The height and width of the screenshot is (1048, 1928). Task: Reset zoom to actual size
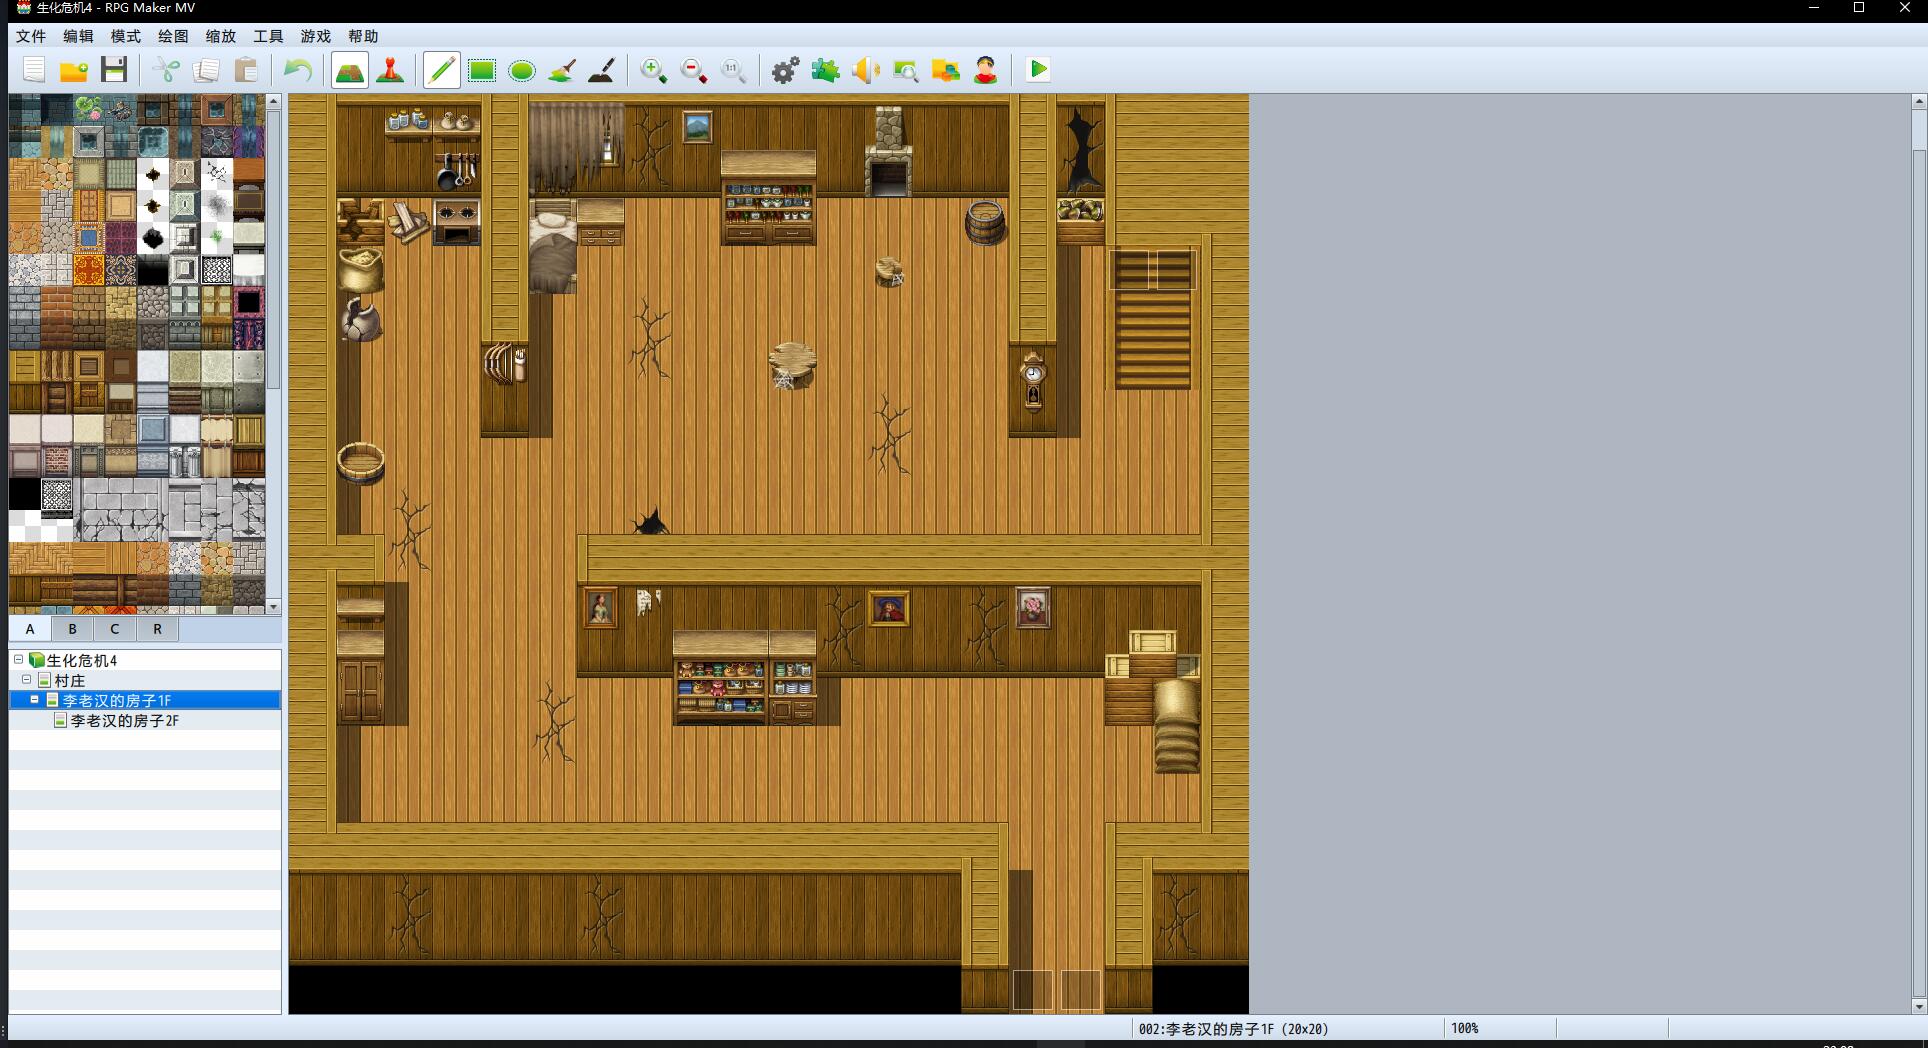[734, 70]
